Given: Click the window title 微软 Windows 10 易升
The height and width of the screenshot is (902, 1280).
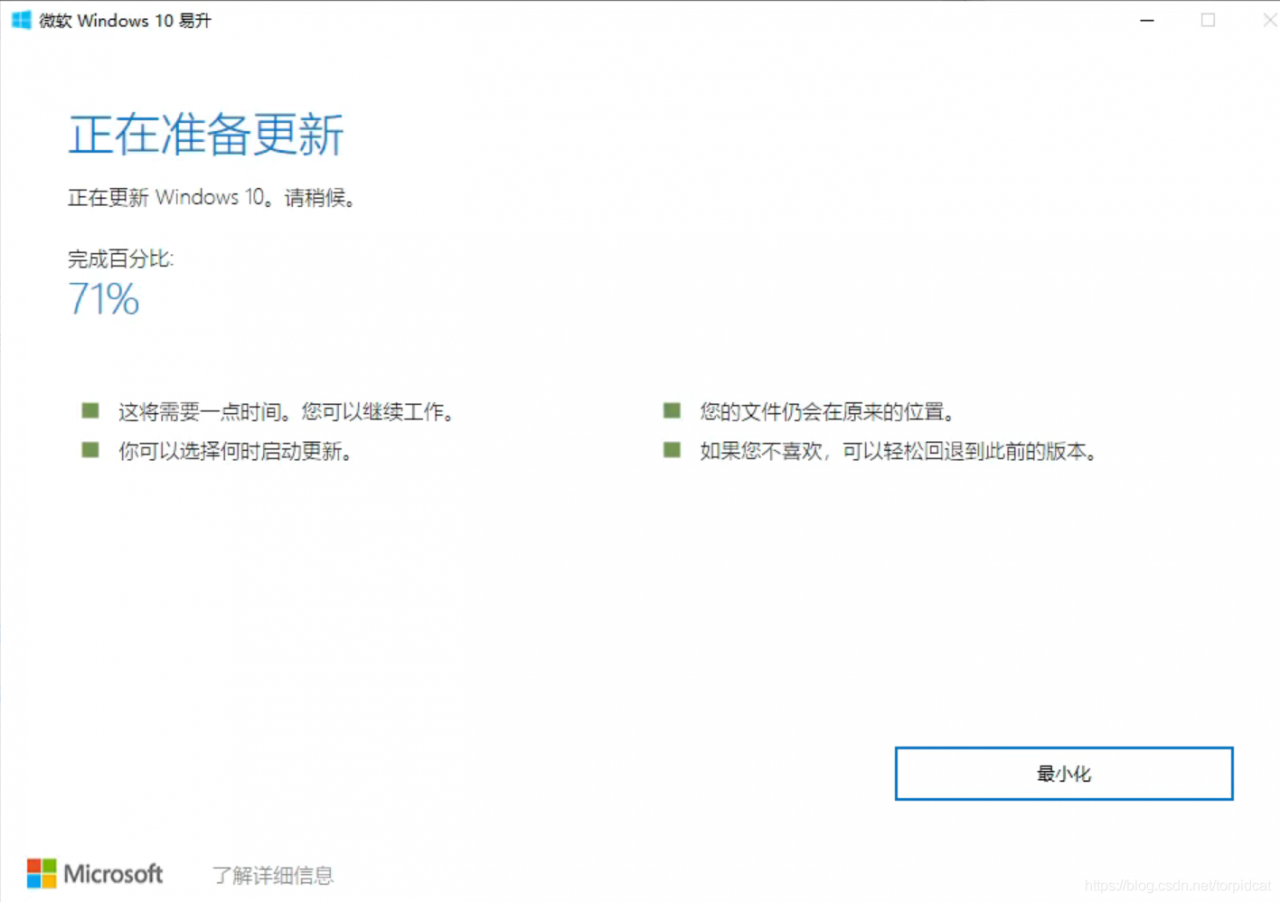Looking at the screenshot, I should [125, 21].
